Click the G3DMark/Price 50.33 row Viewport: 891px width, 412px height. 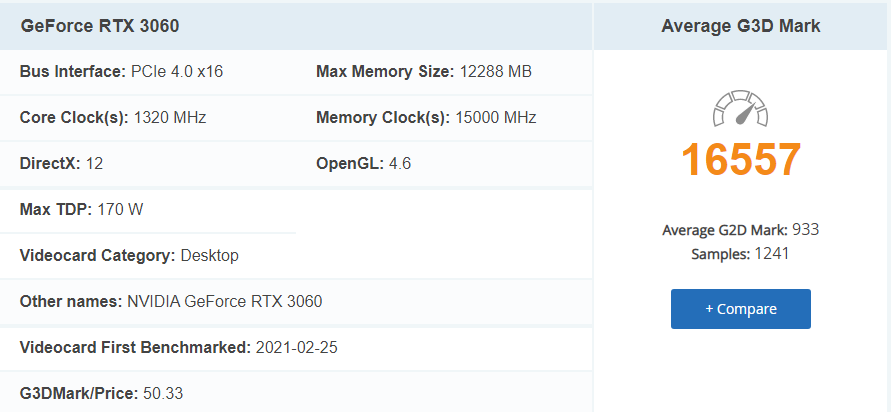pos(296,393)
